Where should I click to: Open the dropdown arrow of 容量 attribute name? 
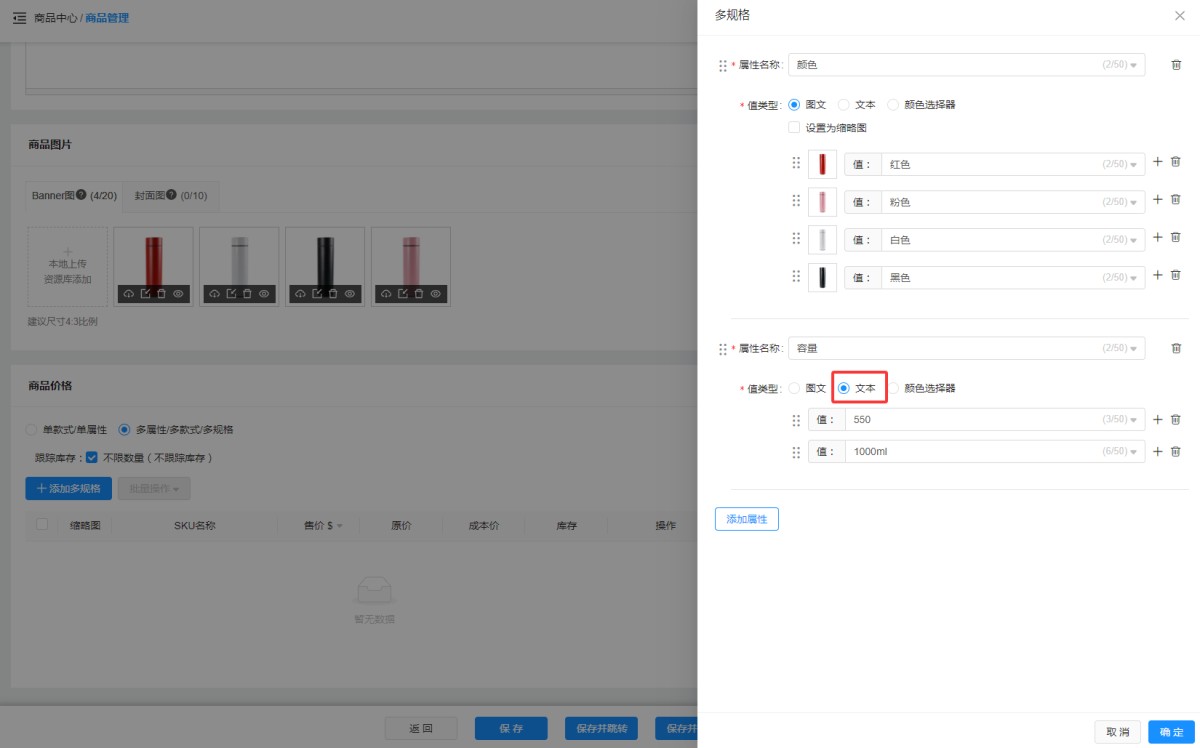point(1134,349)
